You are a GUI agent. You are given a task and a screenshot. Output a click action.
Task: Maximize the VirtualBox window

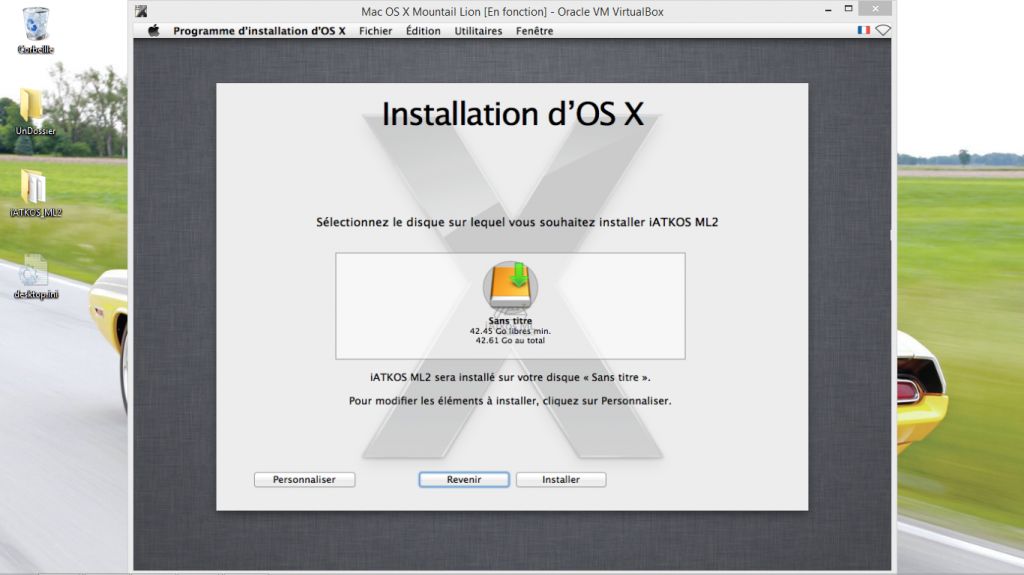point(848,11)
